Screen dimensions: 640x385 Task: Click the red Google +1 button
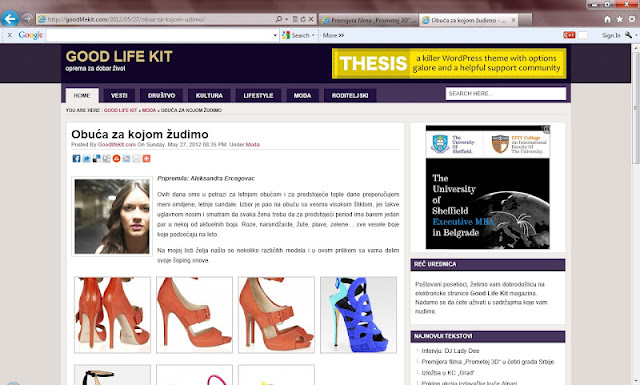569,35
